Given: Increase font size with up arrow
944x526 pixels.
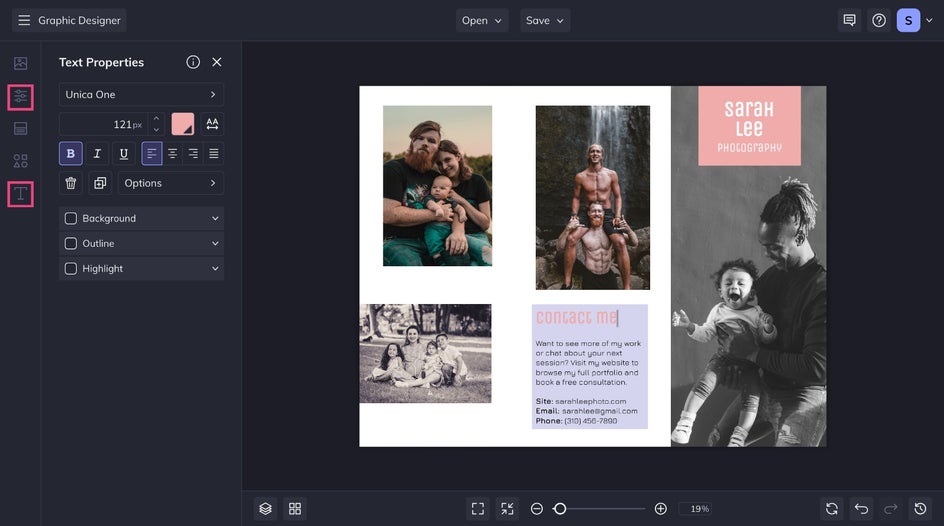Looking at the screenshot, I should [x=157, y=118].
